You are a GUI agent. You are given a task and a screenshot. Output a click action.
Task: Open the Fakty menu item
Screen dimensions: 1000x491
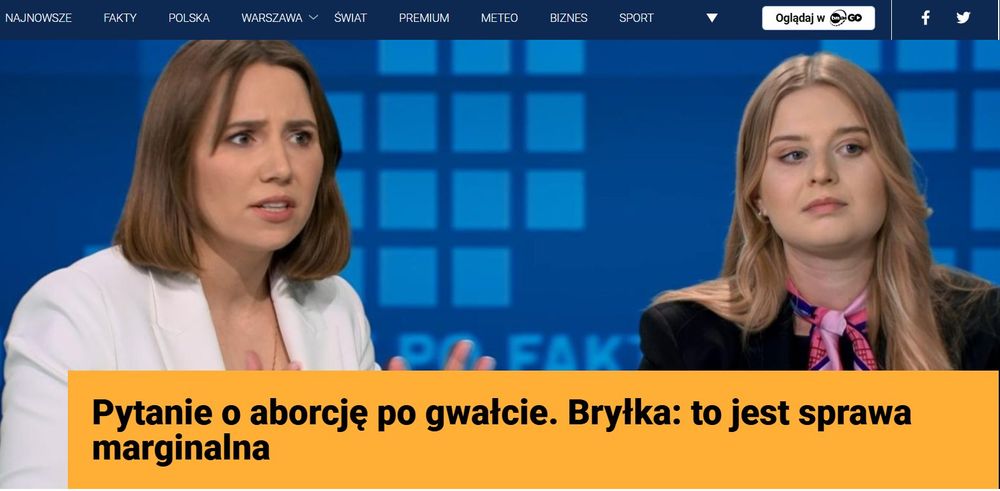pyautogui.click(x=120, y=18)
